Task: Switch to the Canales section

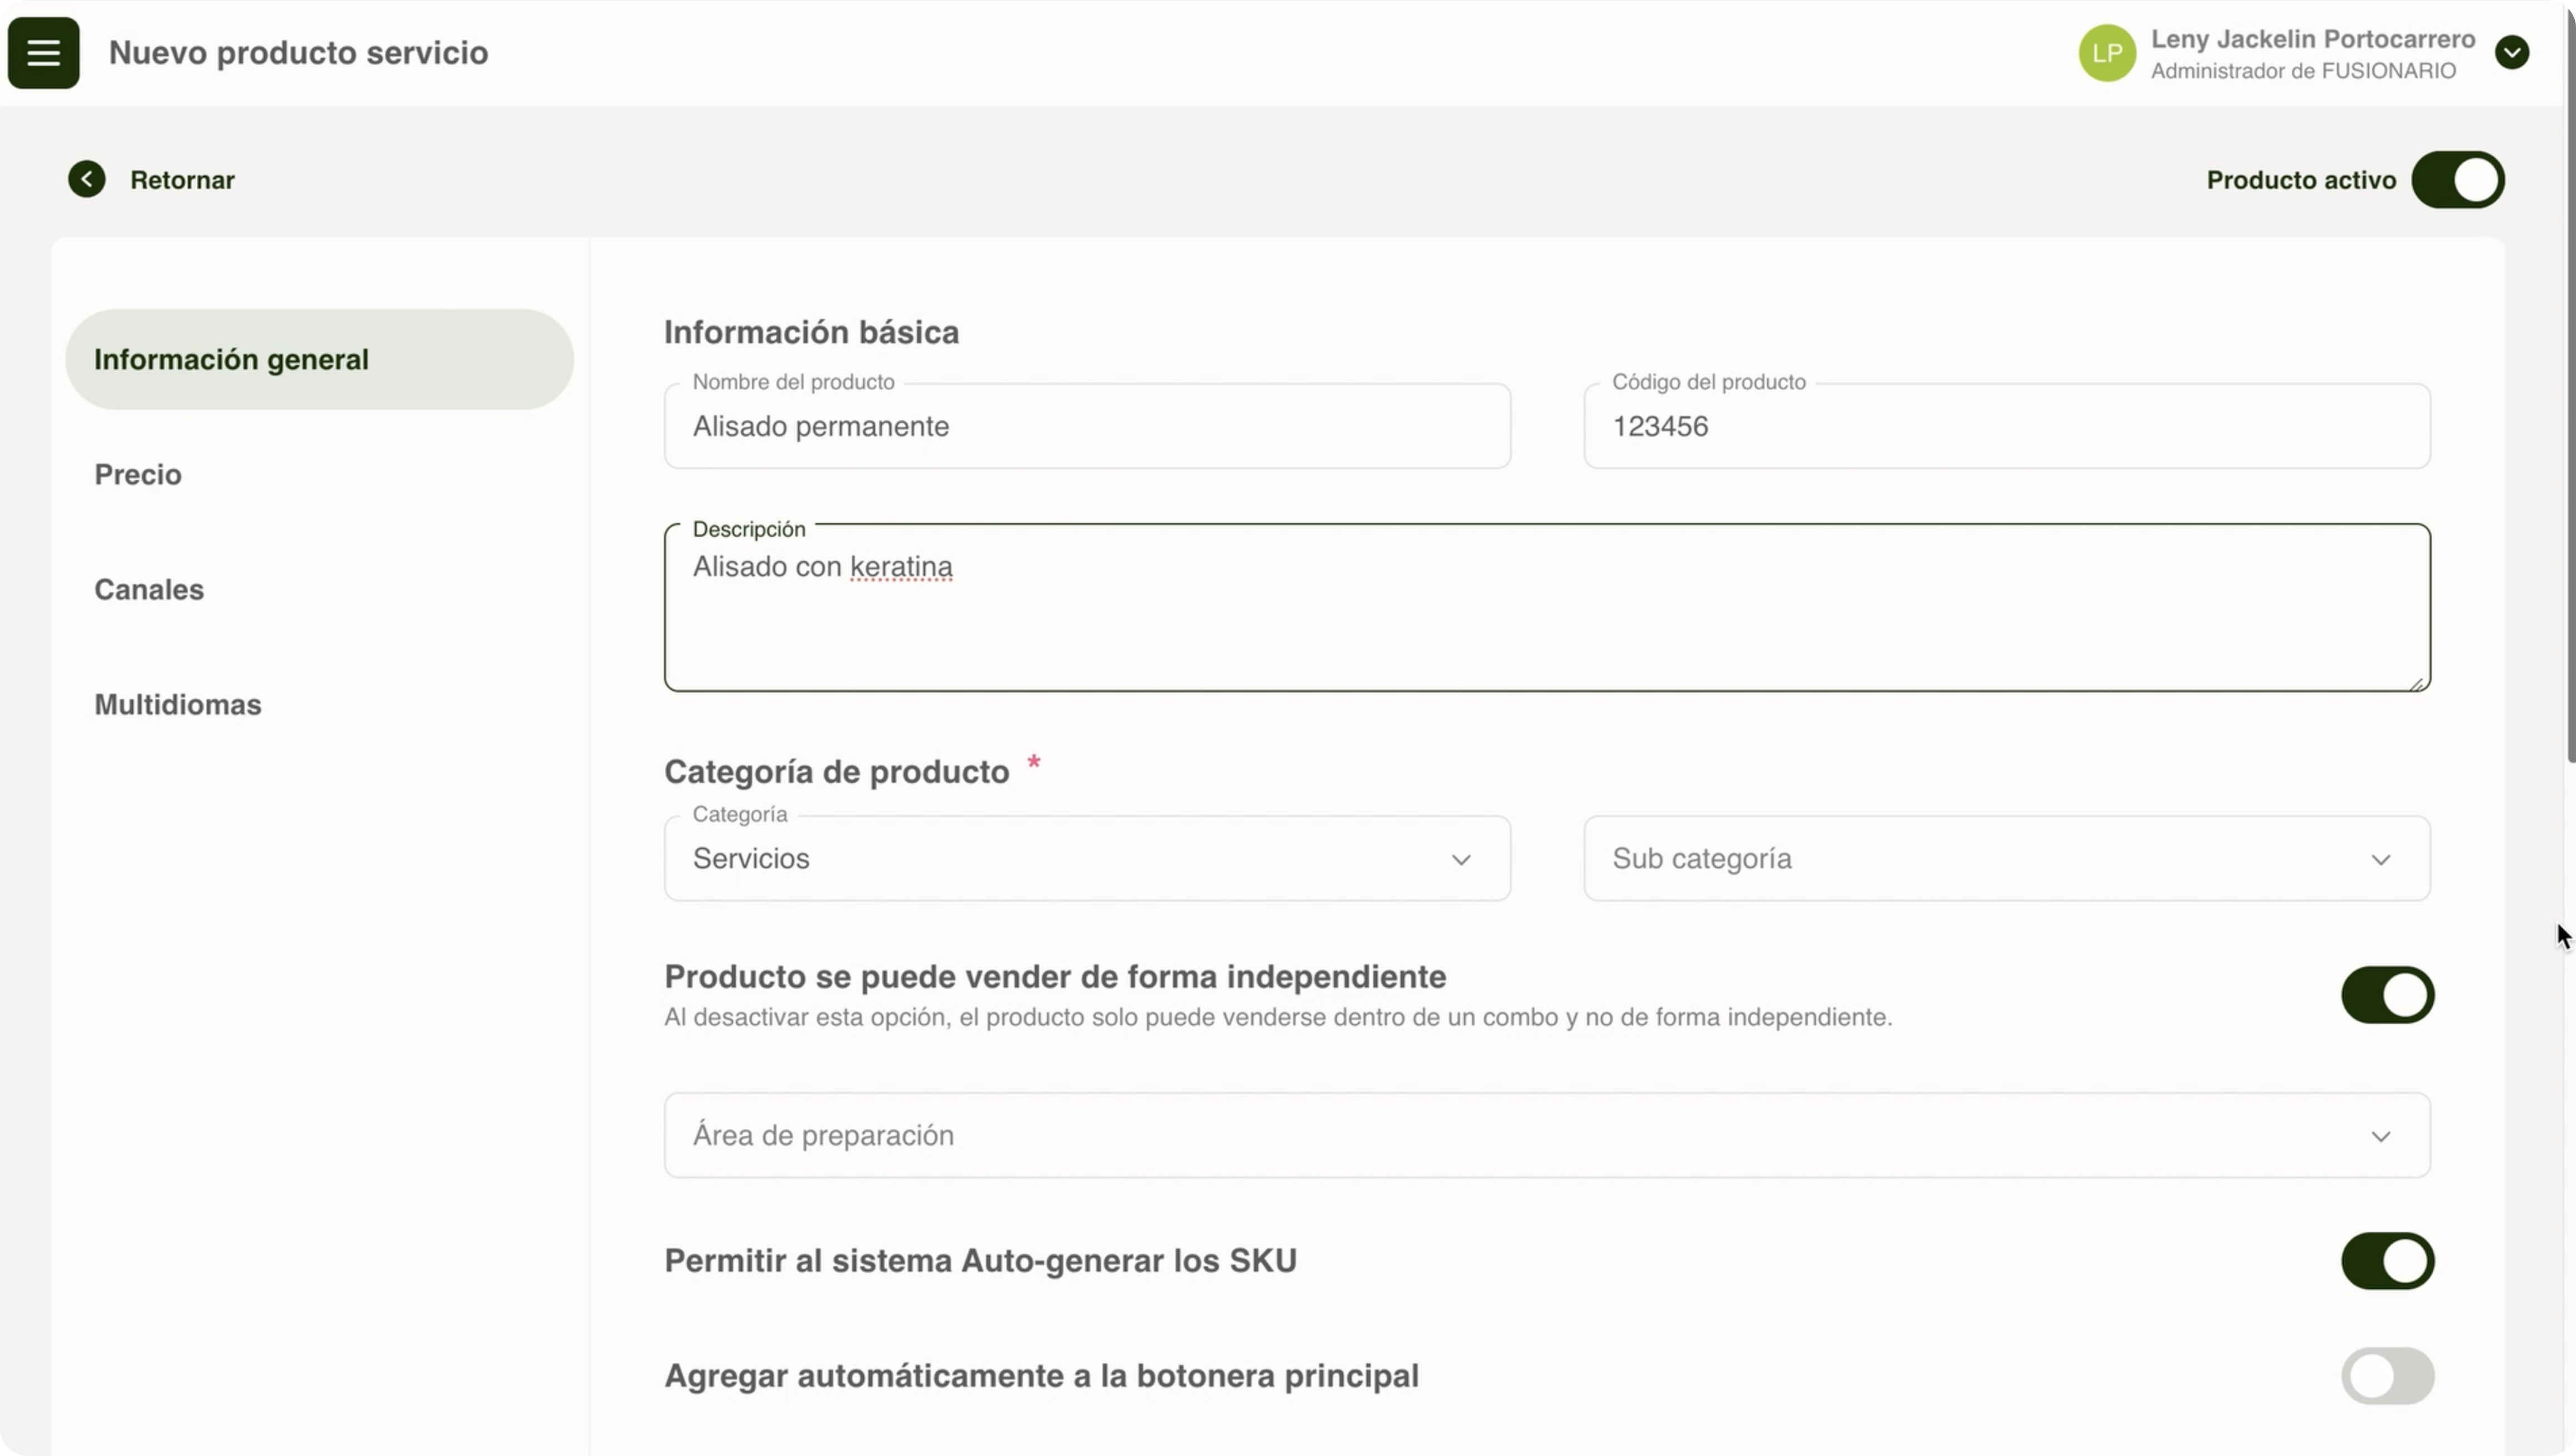Action: [149, 590]
